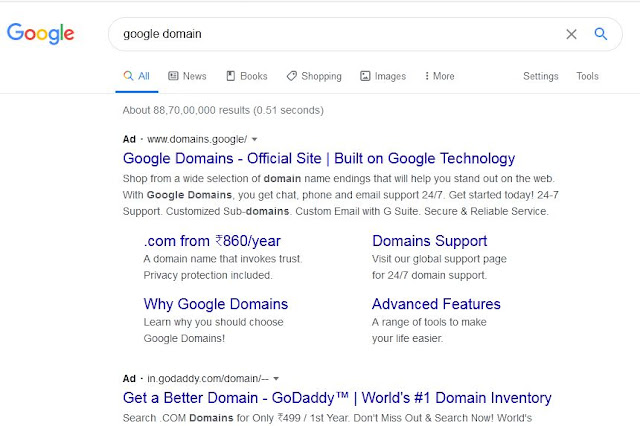Open the .com from ₹860/year link
640x426 pixels.
point(212,241)
